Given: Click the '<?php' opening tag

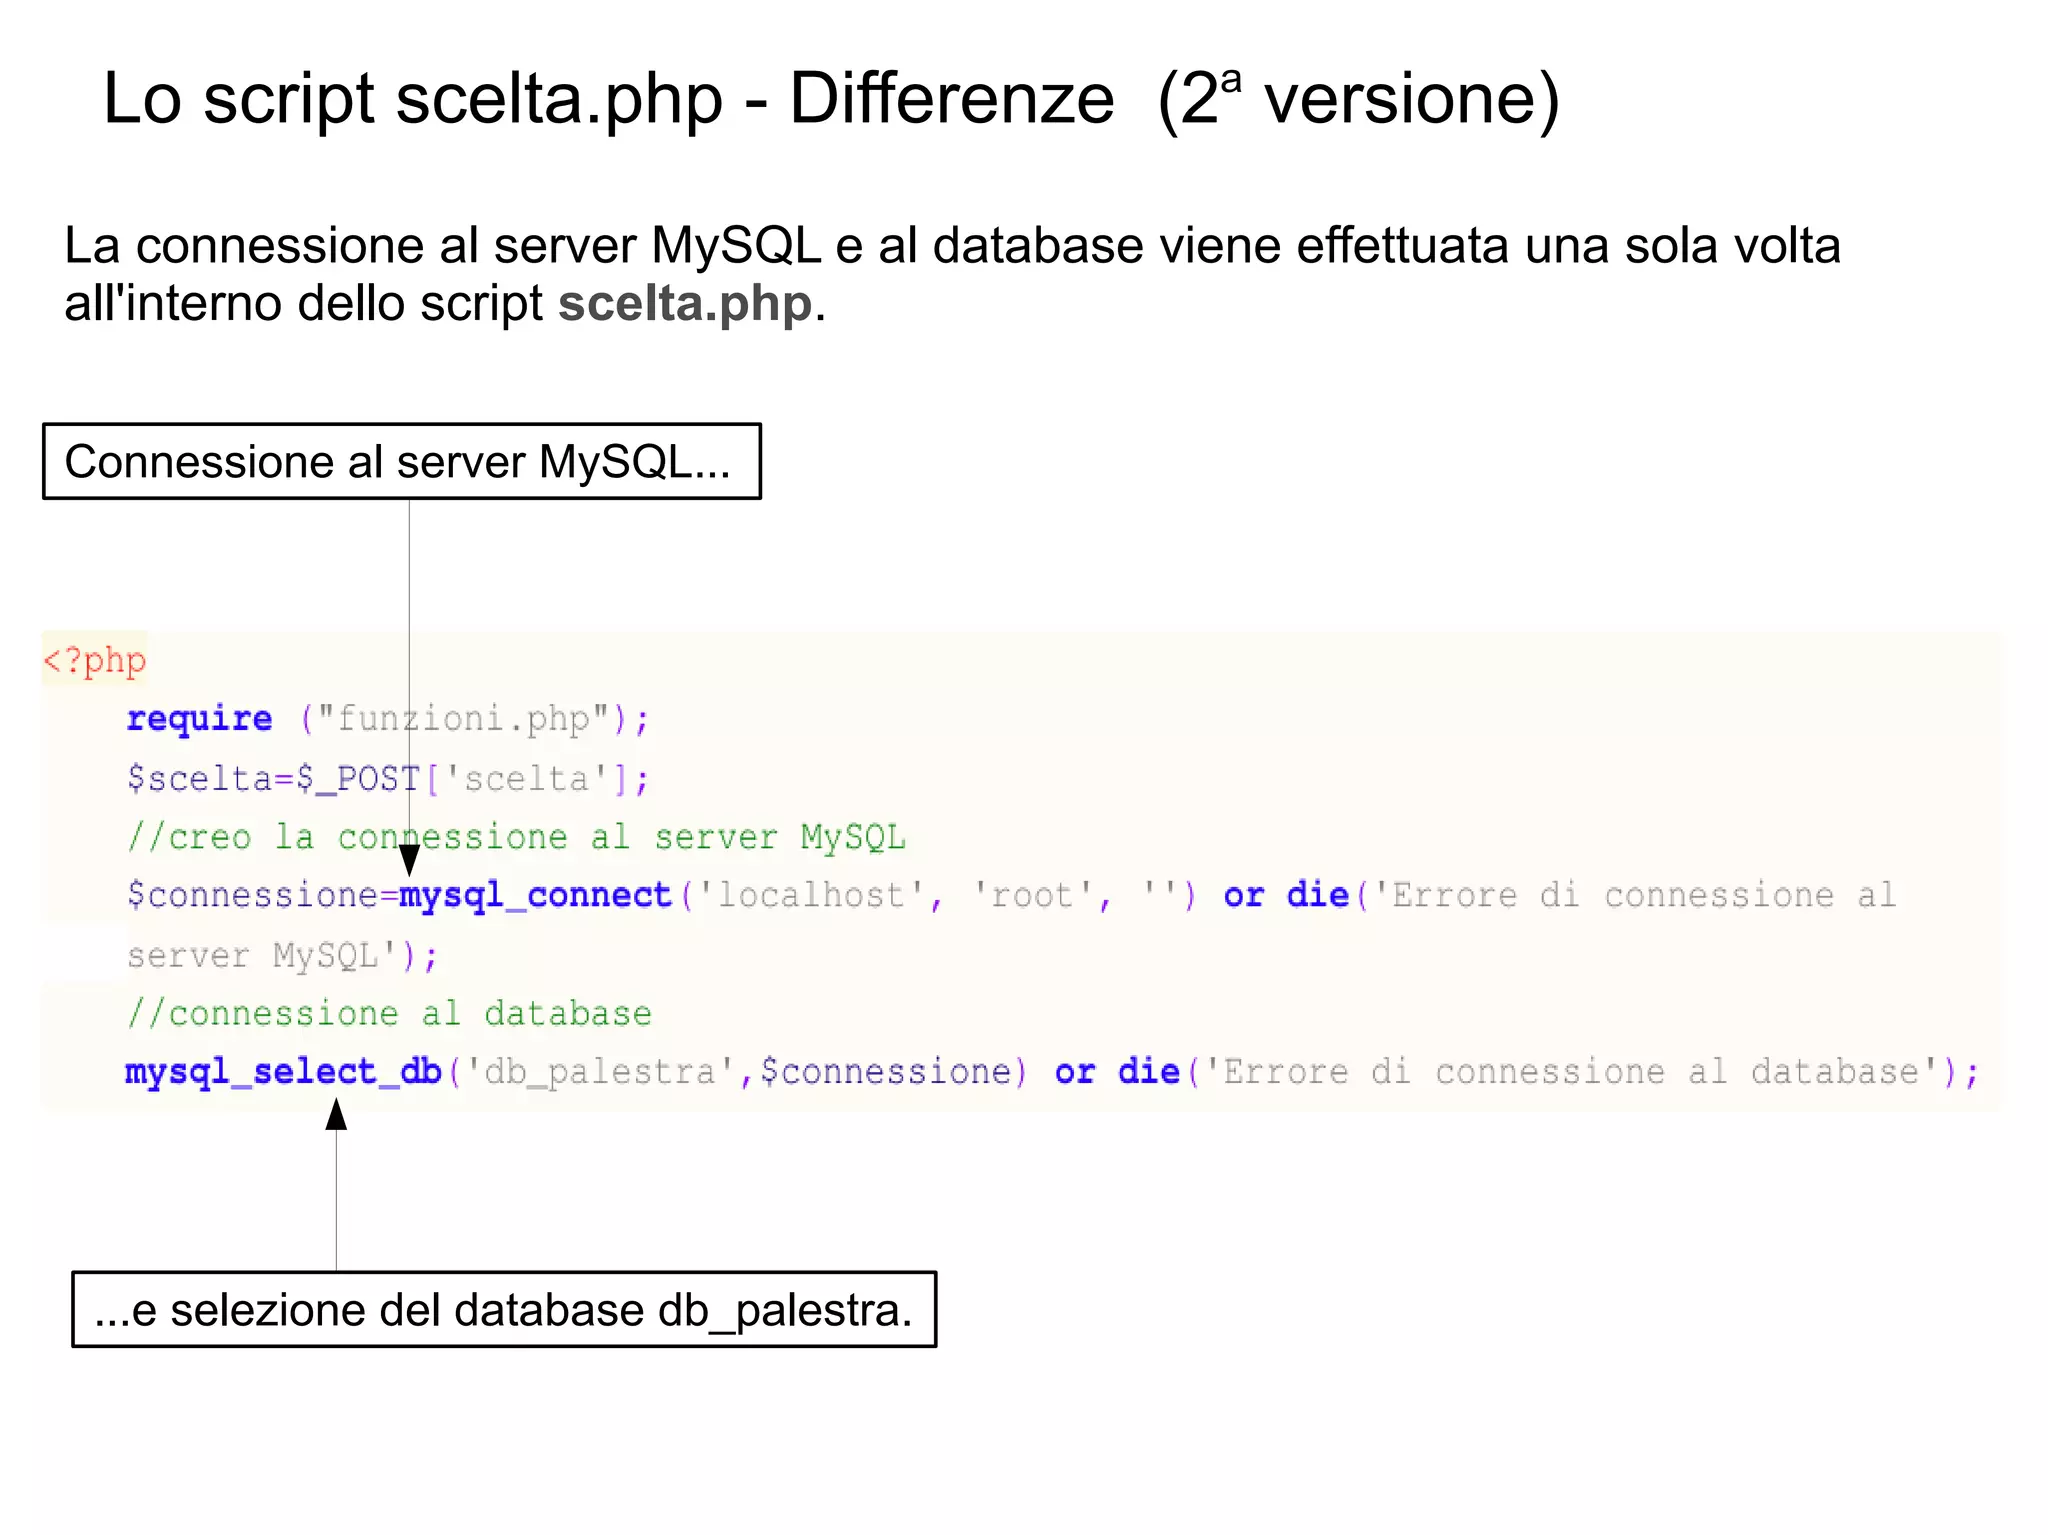Looking at the screenshot, I should (95, 660).
